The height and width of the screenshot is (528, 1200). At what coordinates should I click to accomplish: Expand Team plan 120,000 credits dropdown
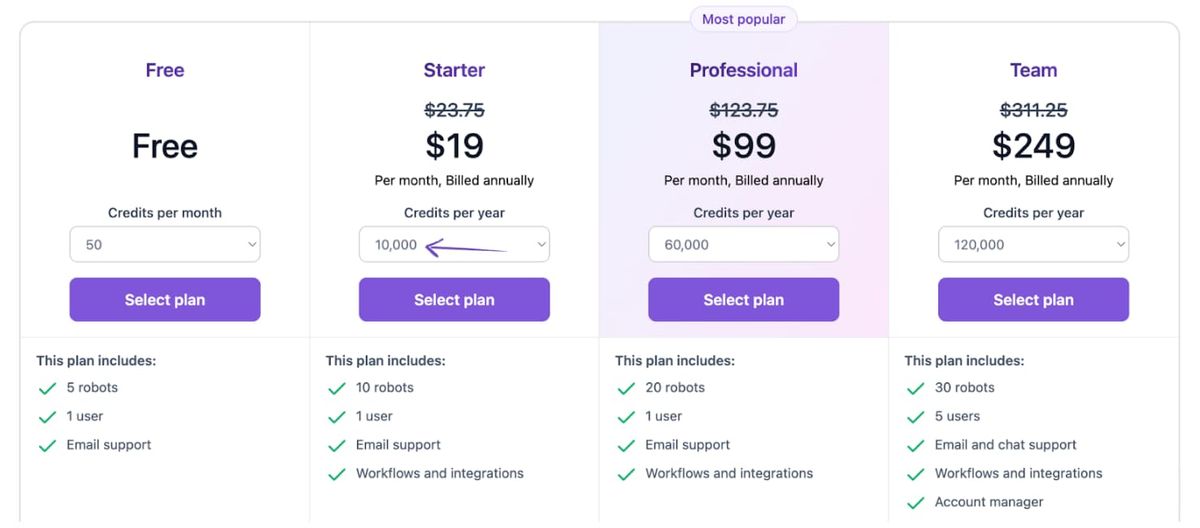pos(1033,245)
